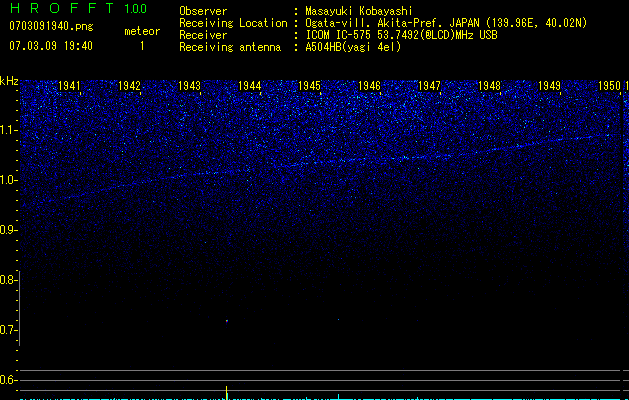
Task: Click the 0.6 frequency axis label
Action: tap(9, 380)
